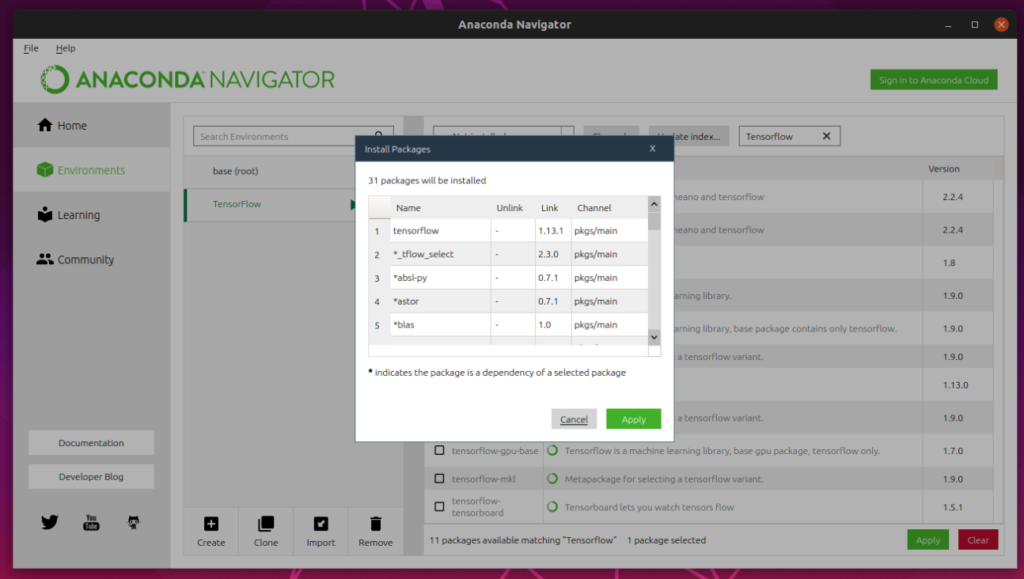Select the *_tflow_select package row

(508, 254)
